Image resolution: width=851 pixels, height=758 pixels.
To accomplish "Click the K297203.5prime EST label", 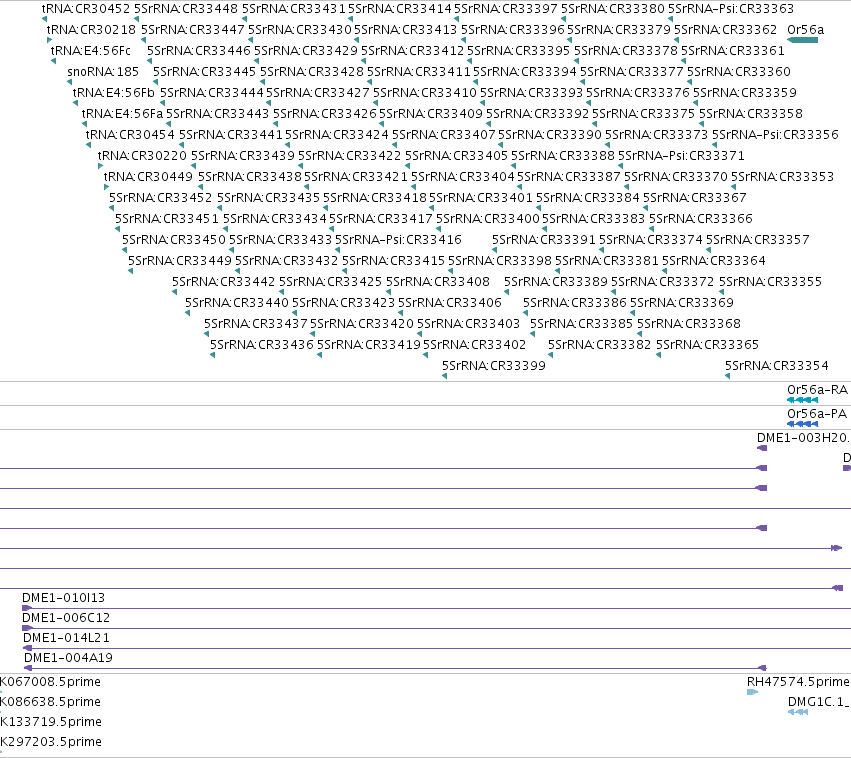I will [51, 742].
